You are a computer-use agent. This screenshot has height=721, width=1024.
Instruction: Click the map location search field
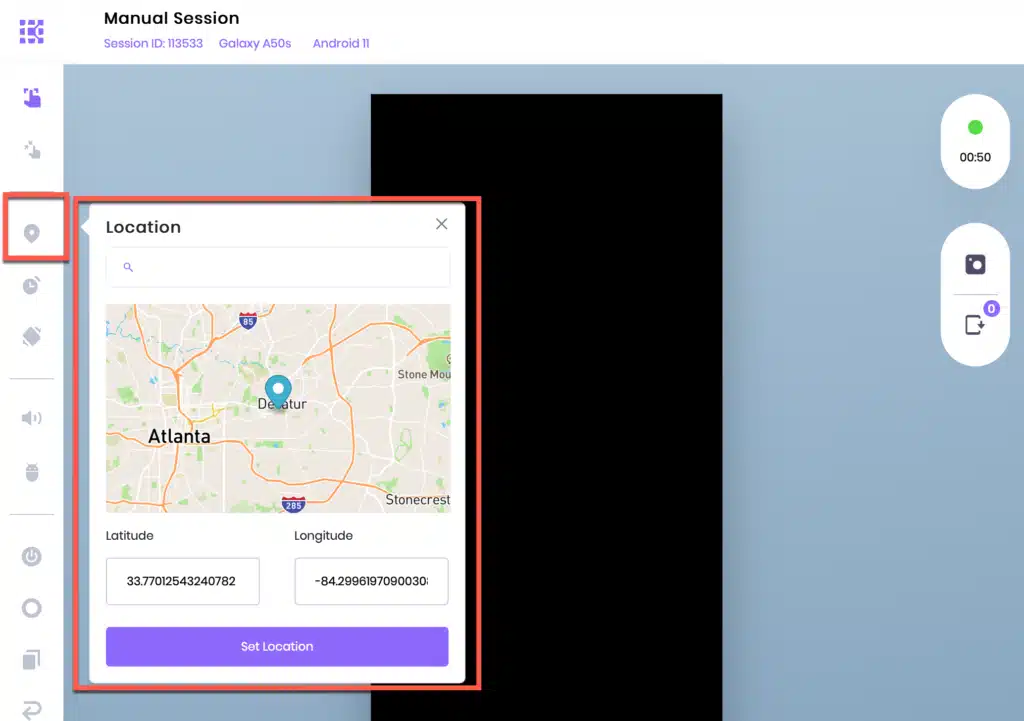[277, 267]
